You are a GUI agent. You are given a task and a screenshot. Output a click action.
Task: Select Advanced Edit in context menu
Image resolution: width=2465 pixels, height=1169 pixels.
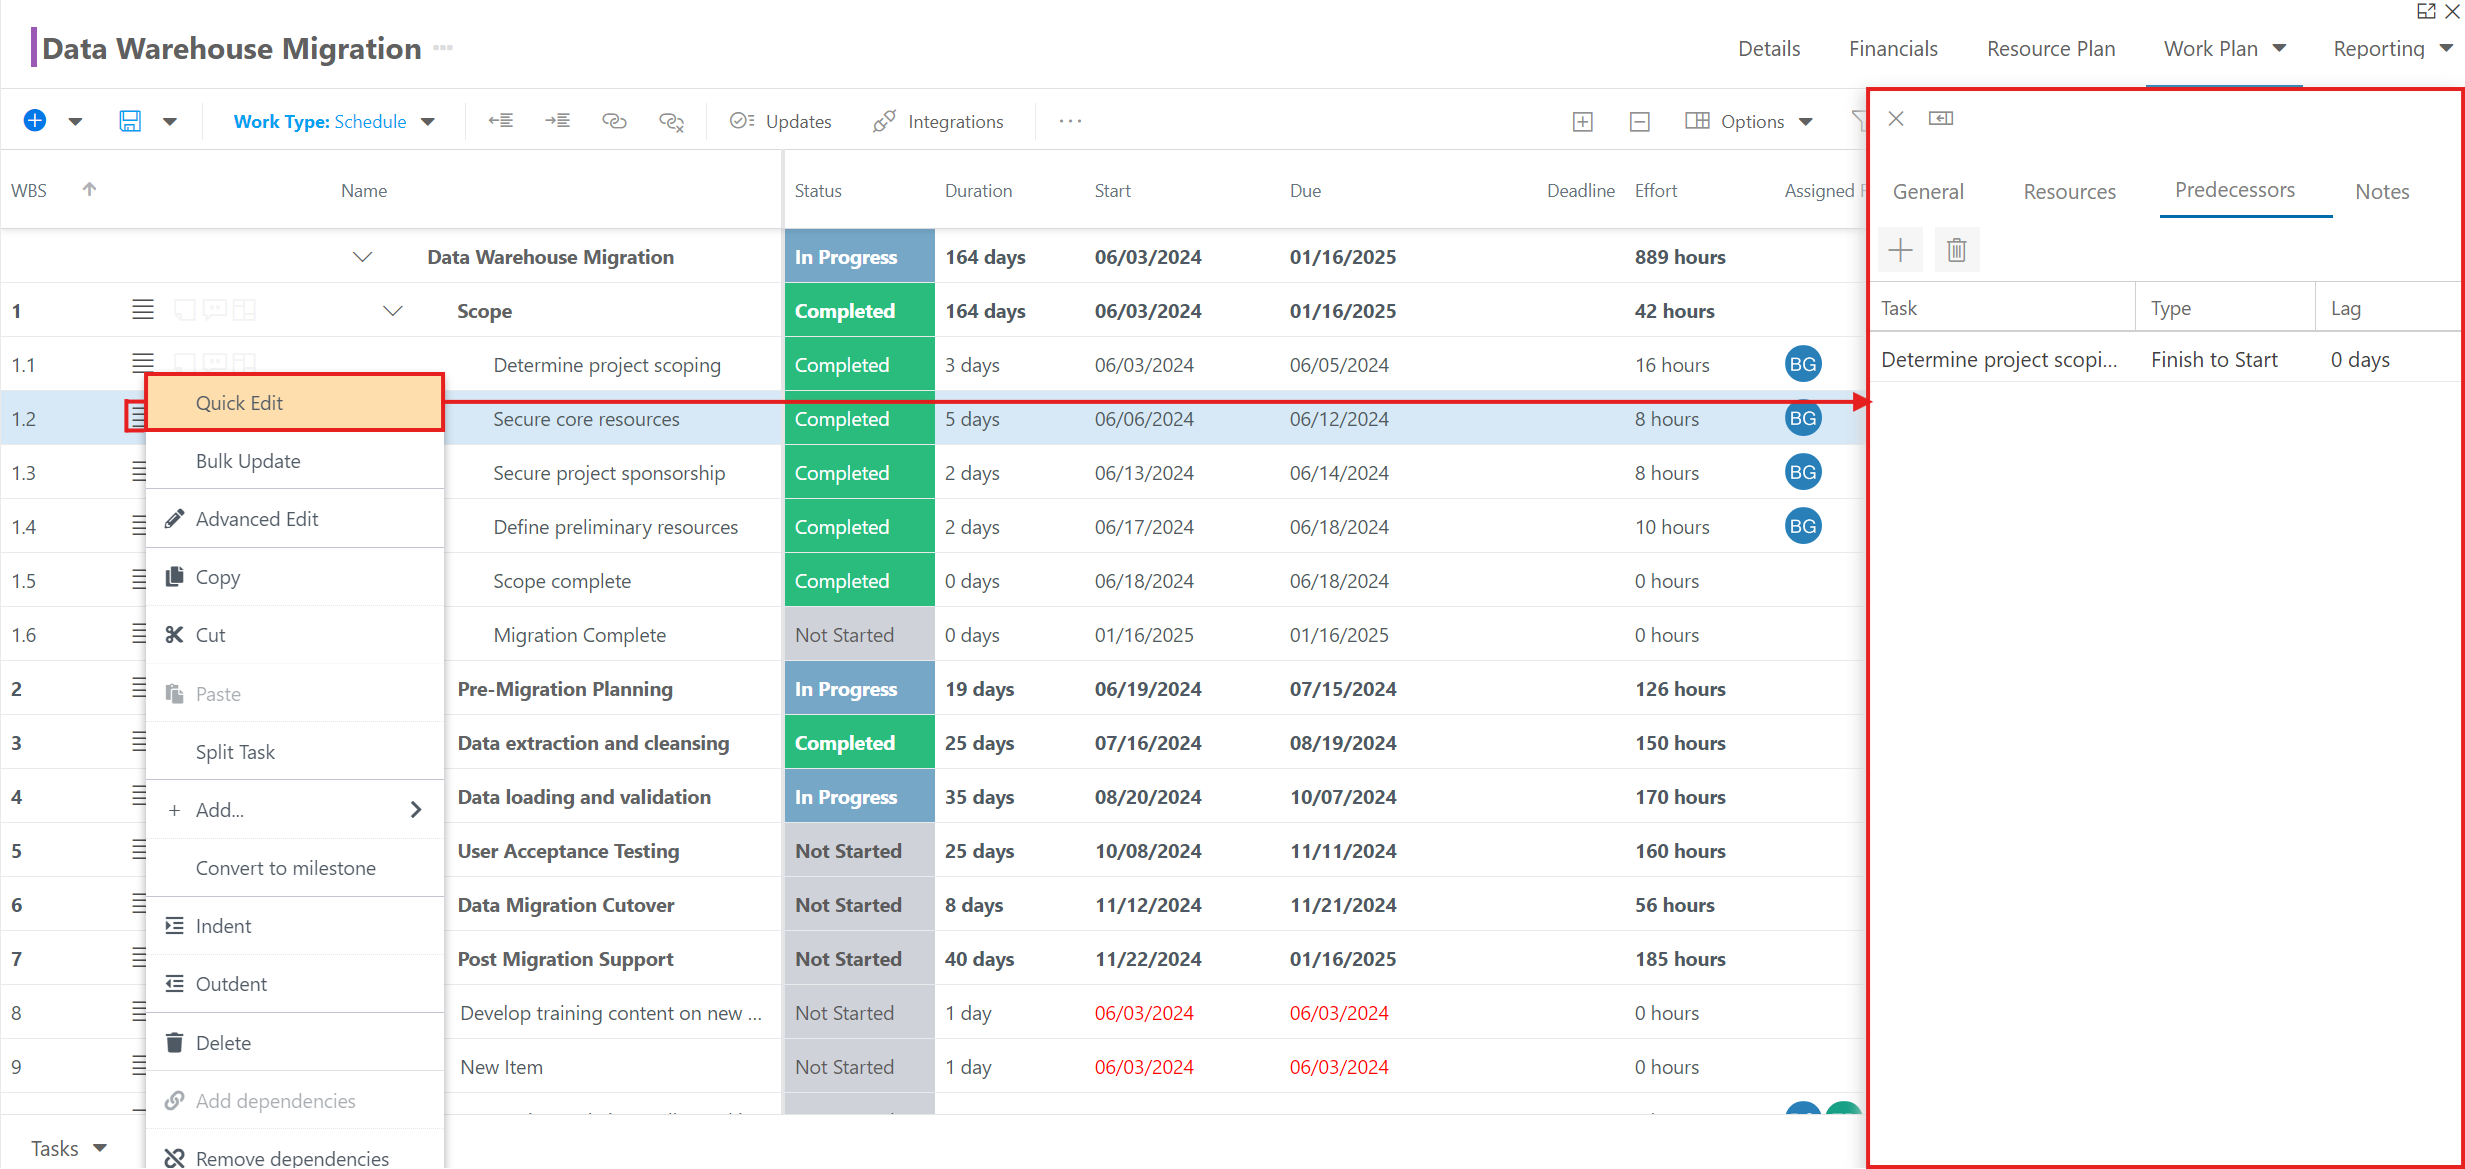tap(295, 519)
